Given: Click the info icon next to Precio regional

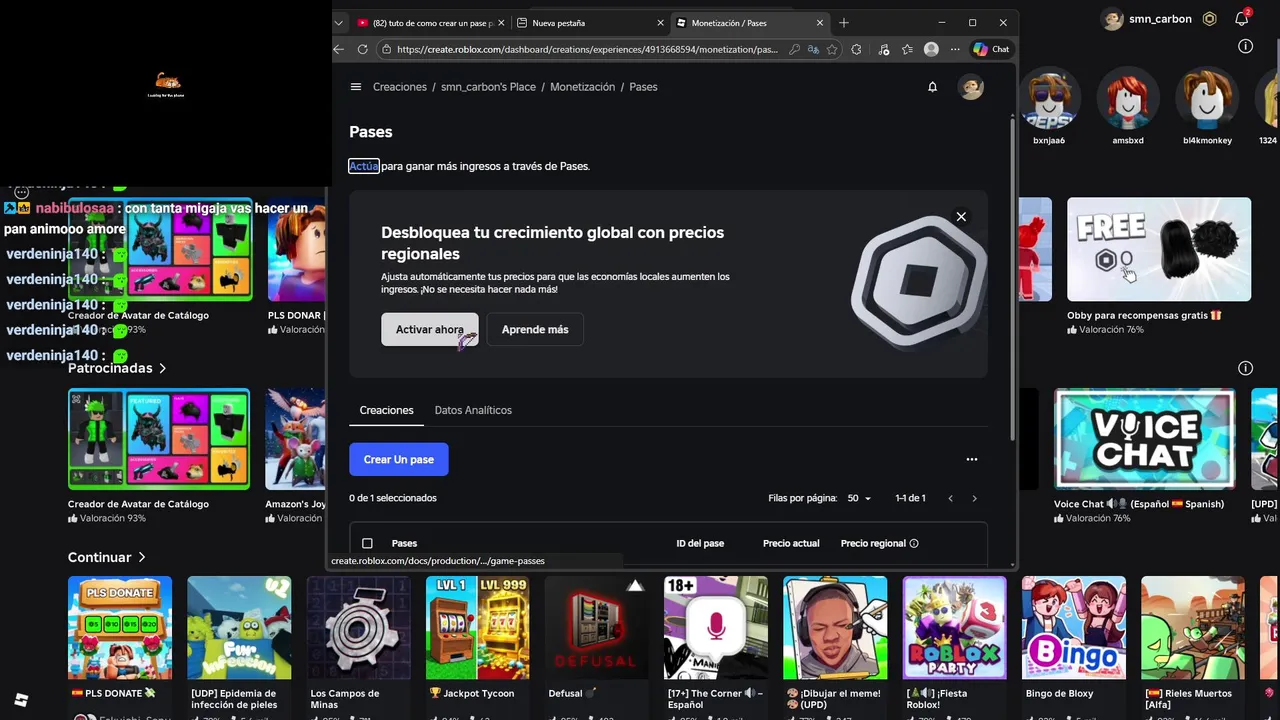Looking at the screenshot, I should [914, 543].
